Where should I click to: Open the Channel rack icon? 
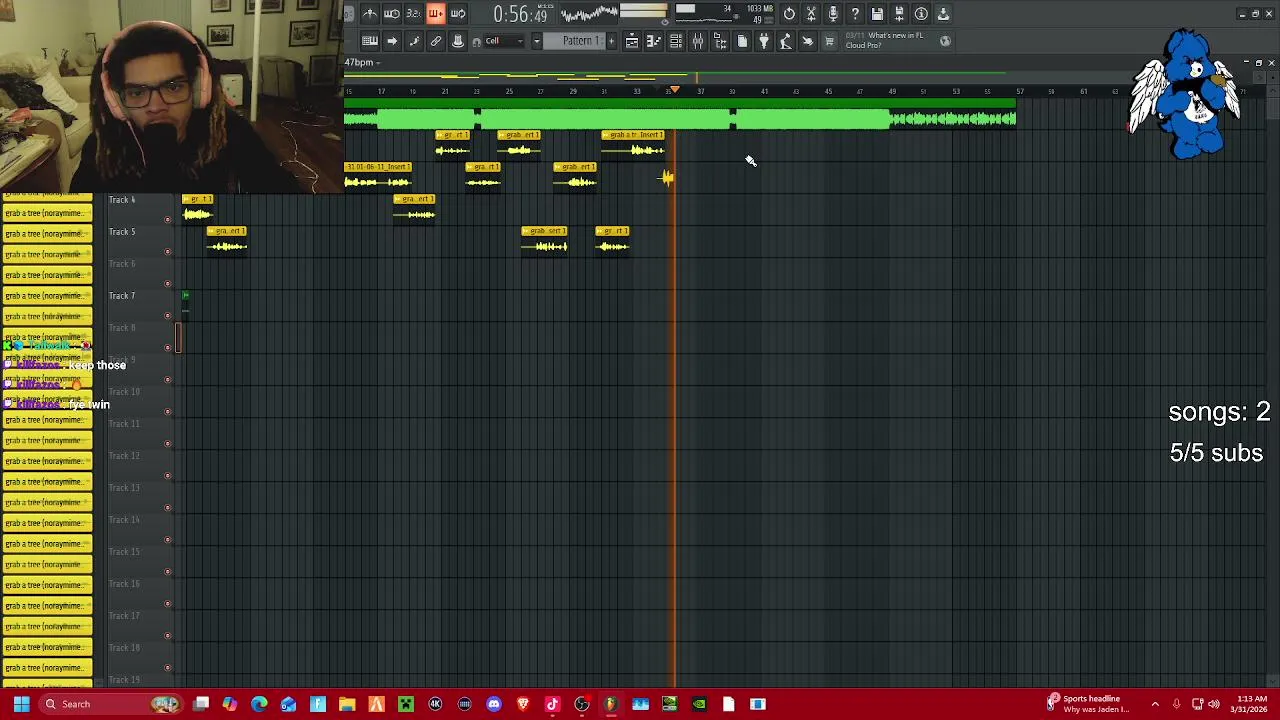click(x=676, y=41)
